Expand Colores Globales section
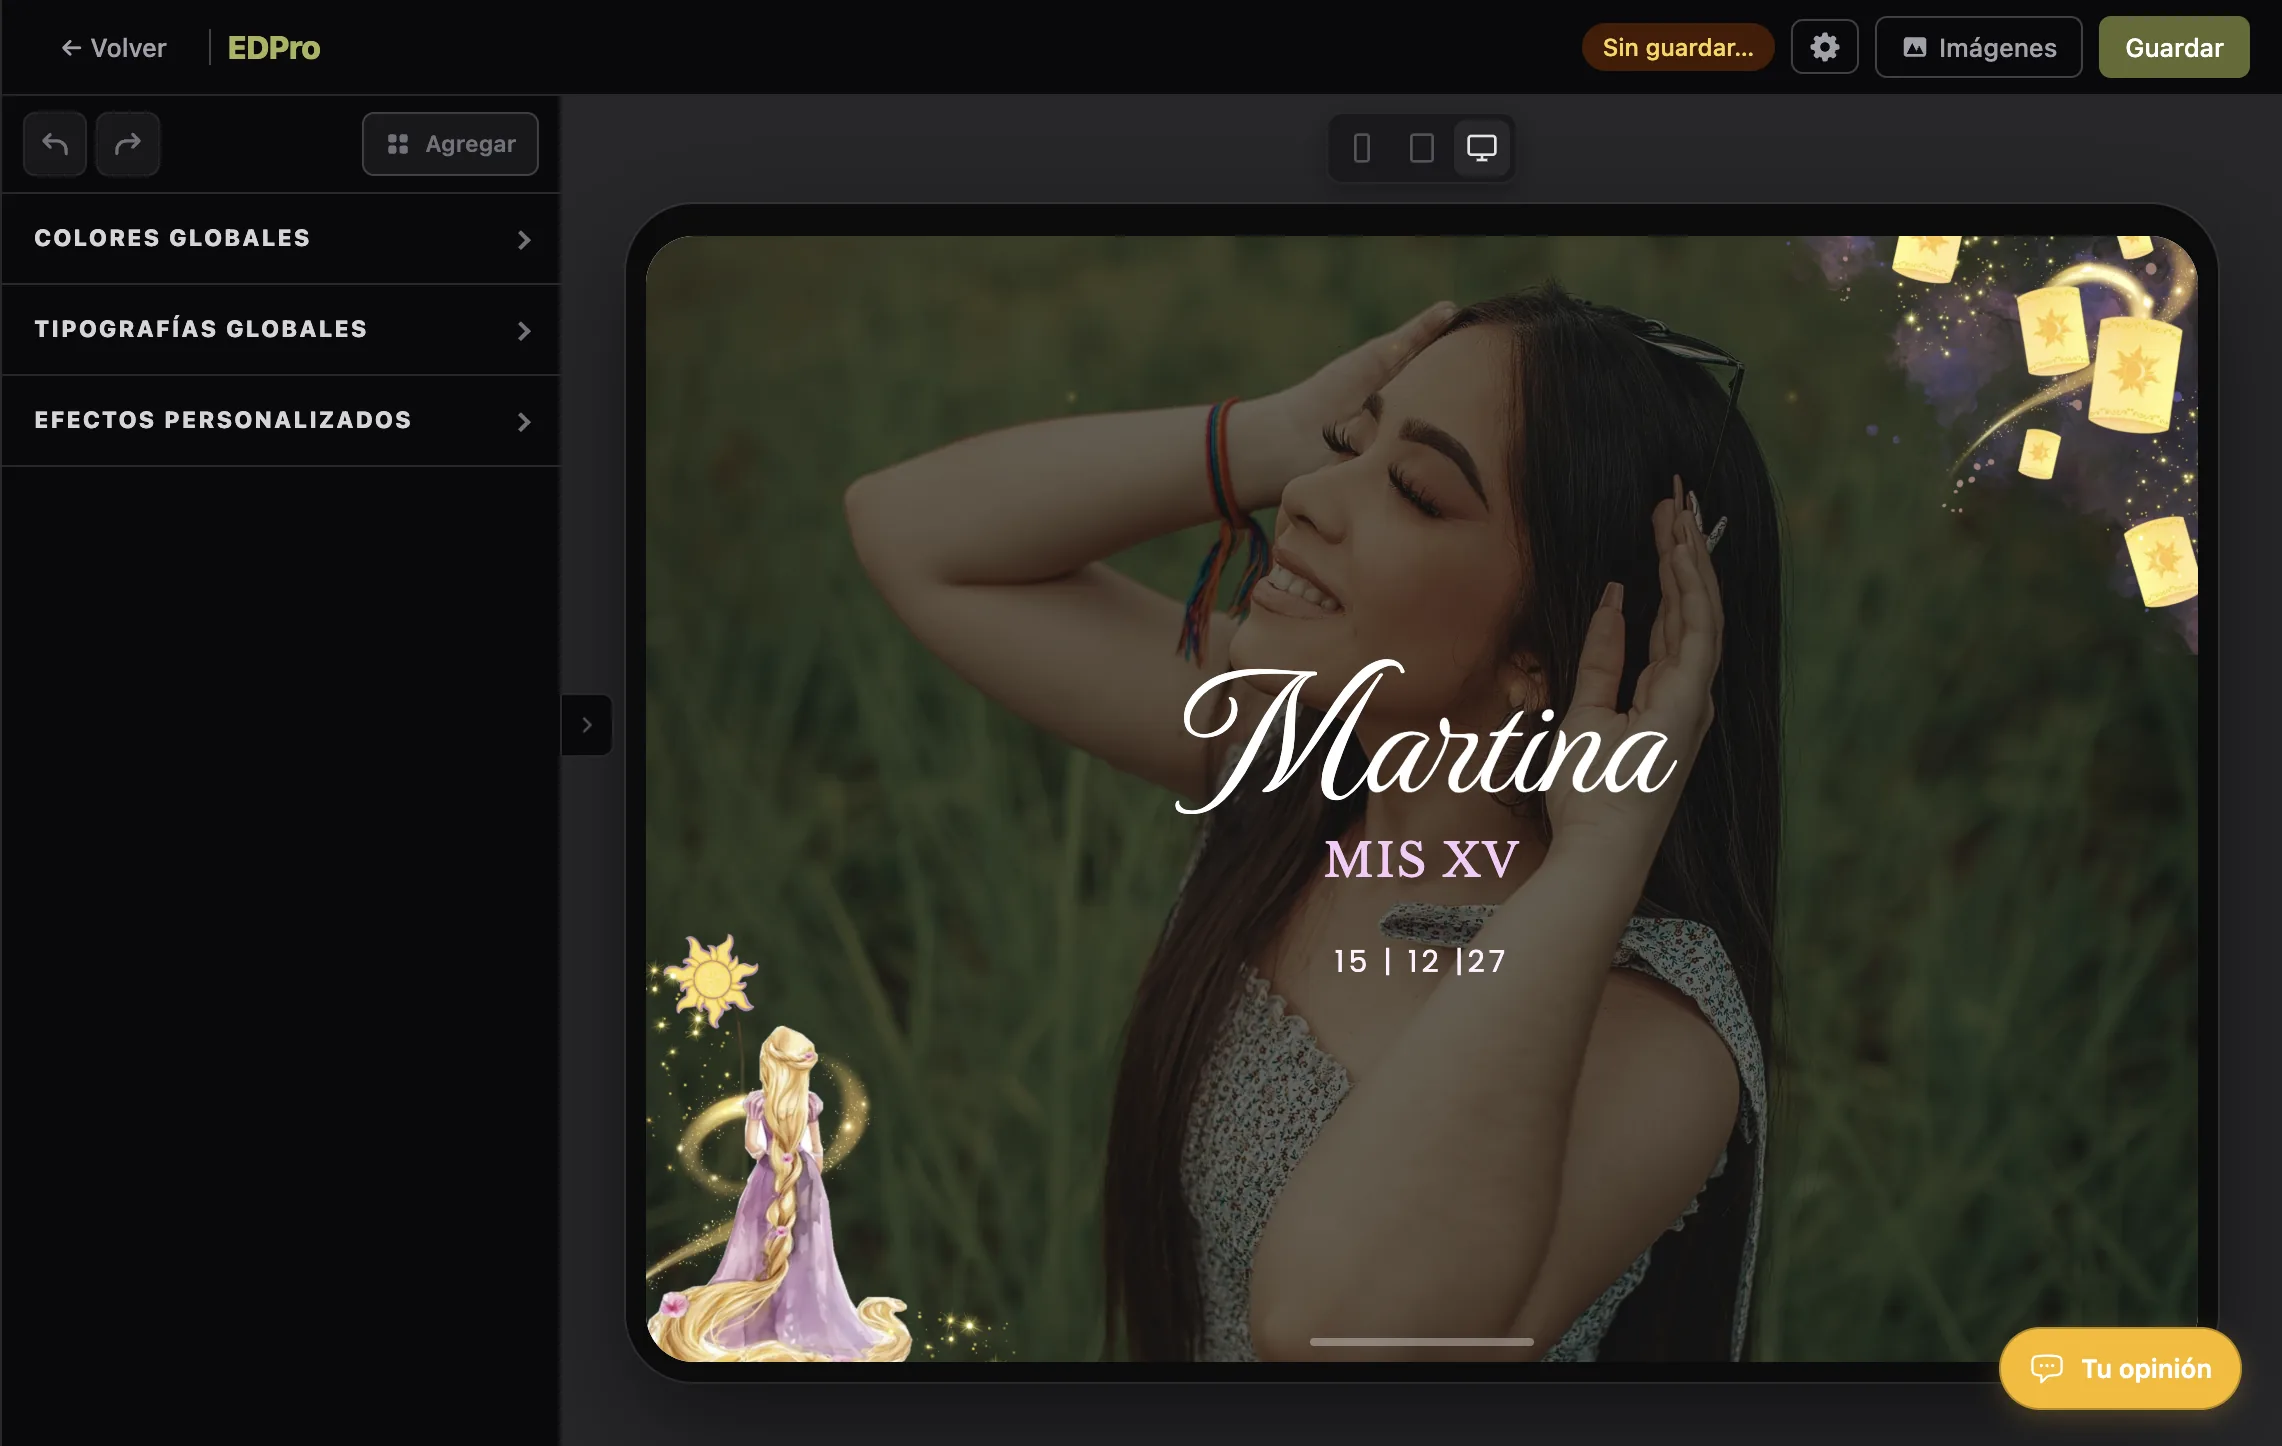Image resolution: width=2282 pixels, height=1446 pixels. (281, 238)
